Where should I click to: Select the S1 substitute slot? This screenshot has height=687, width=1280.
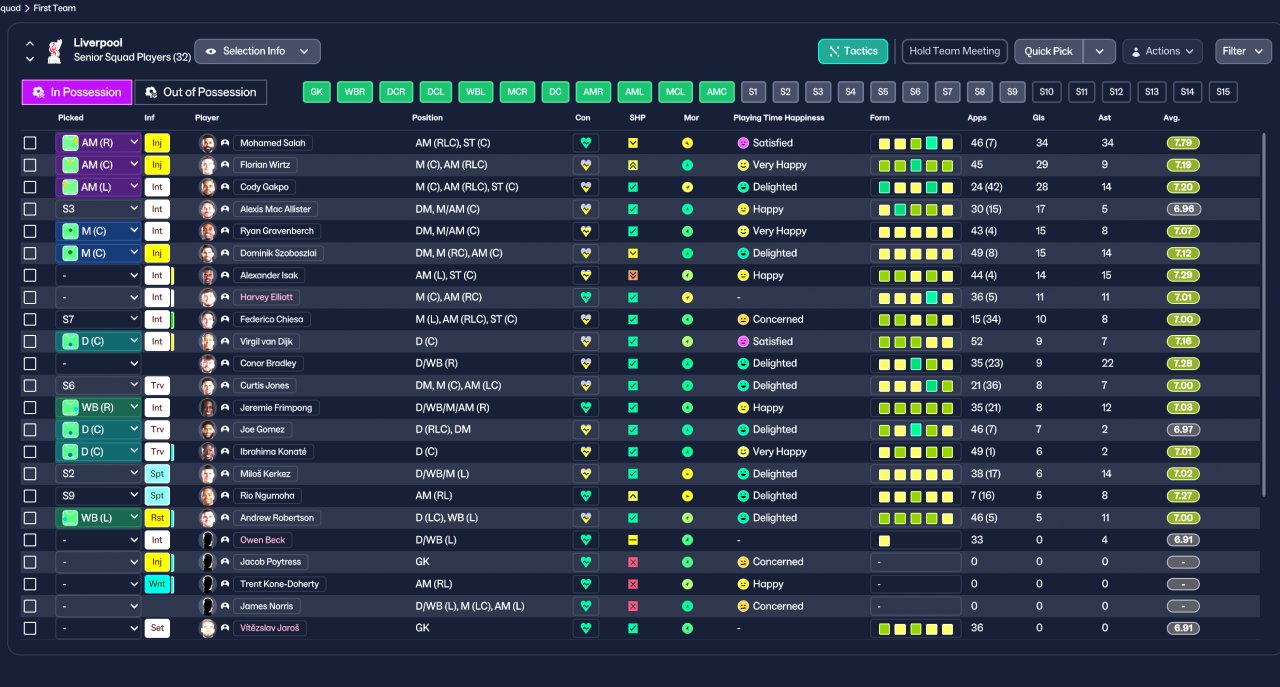tap(754, 92)
